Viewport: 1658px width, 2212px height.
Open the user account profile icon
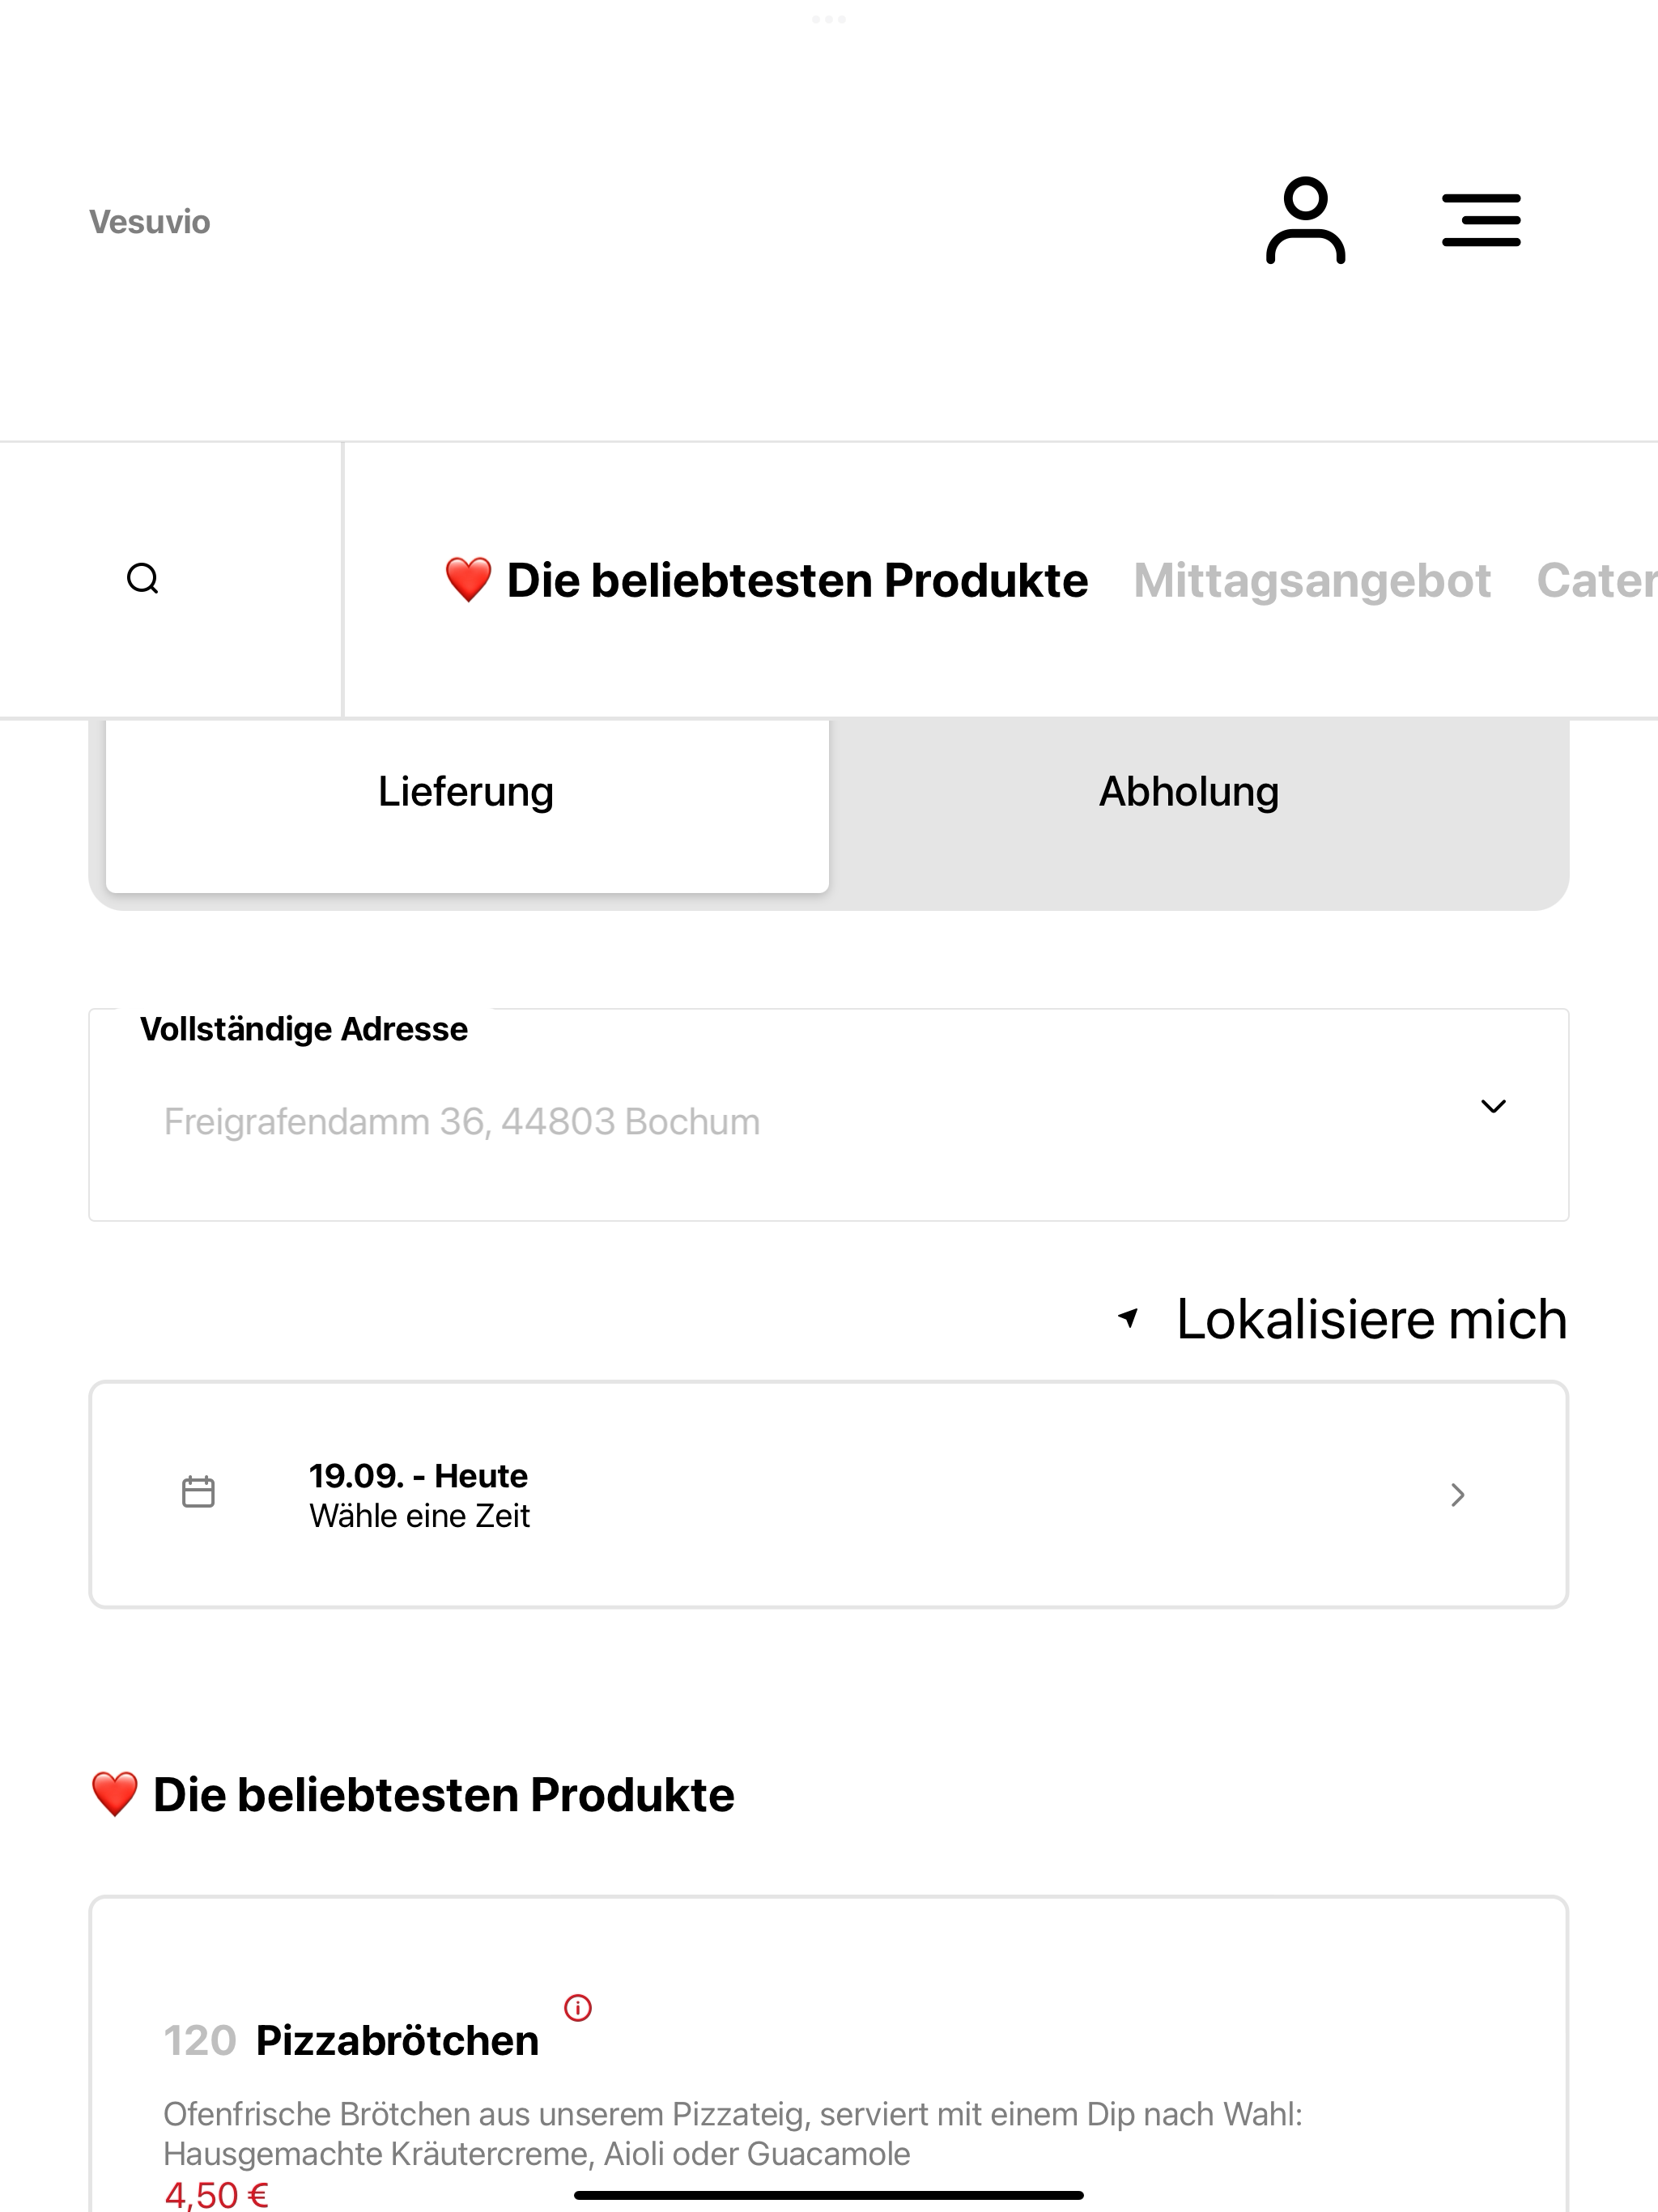pyautogui.click(x=1305, y=221)
